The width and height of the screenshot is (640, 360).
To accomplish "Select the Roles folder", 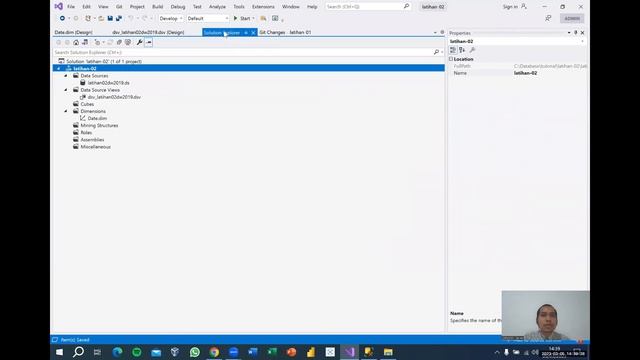I will [x=86, y=133].
